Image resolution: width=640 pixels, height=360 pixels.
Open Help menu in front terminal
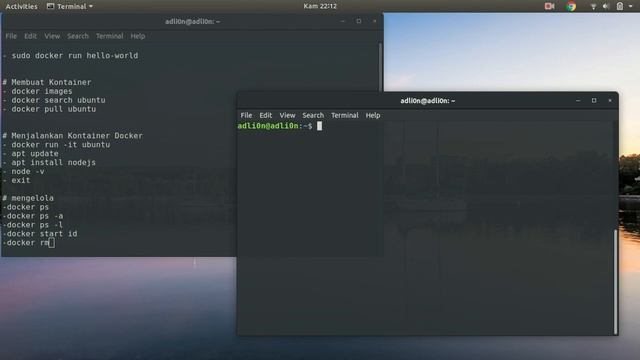tap(373, 116)
